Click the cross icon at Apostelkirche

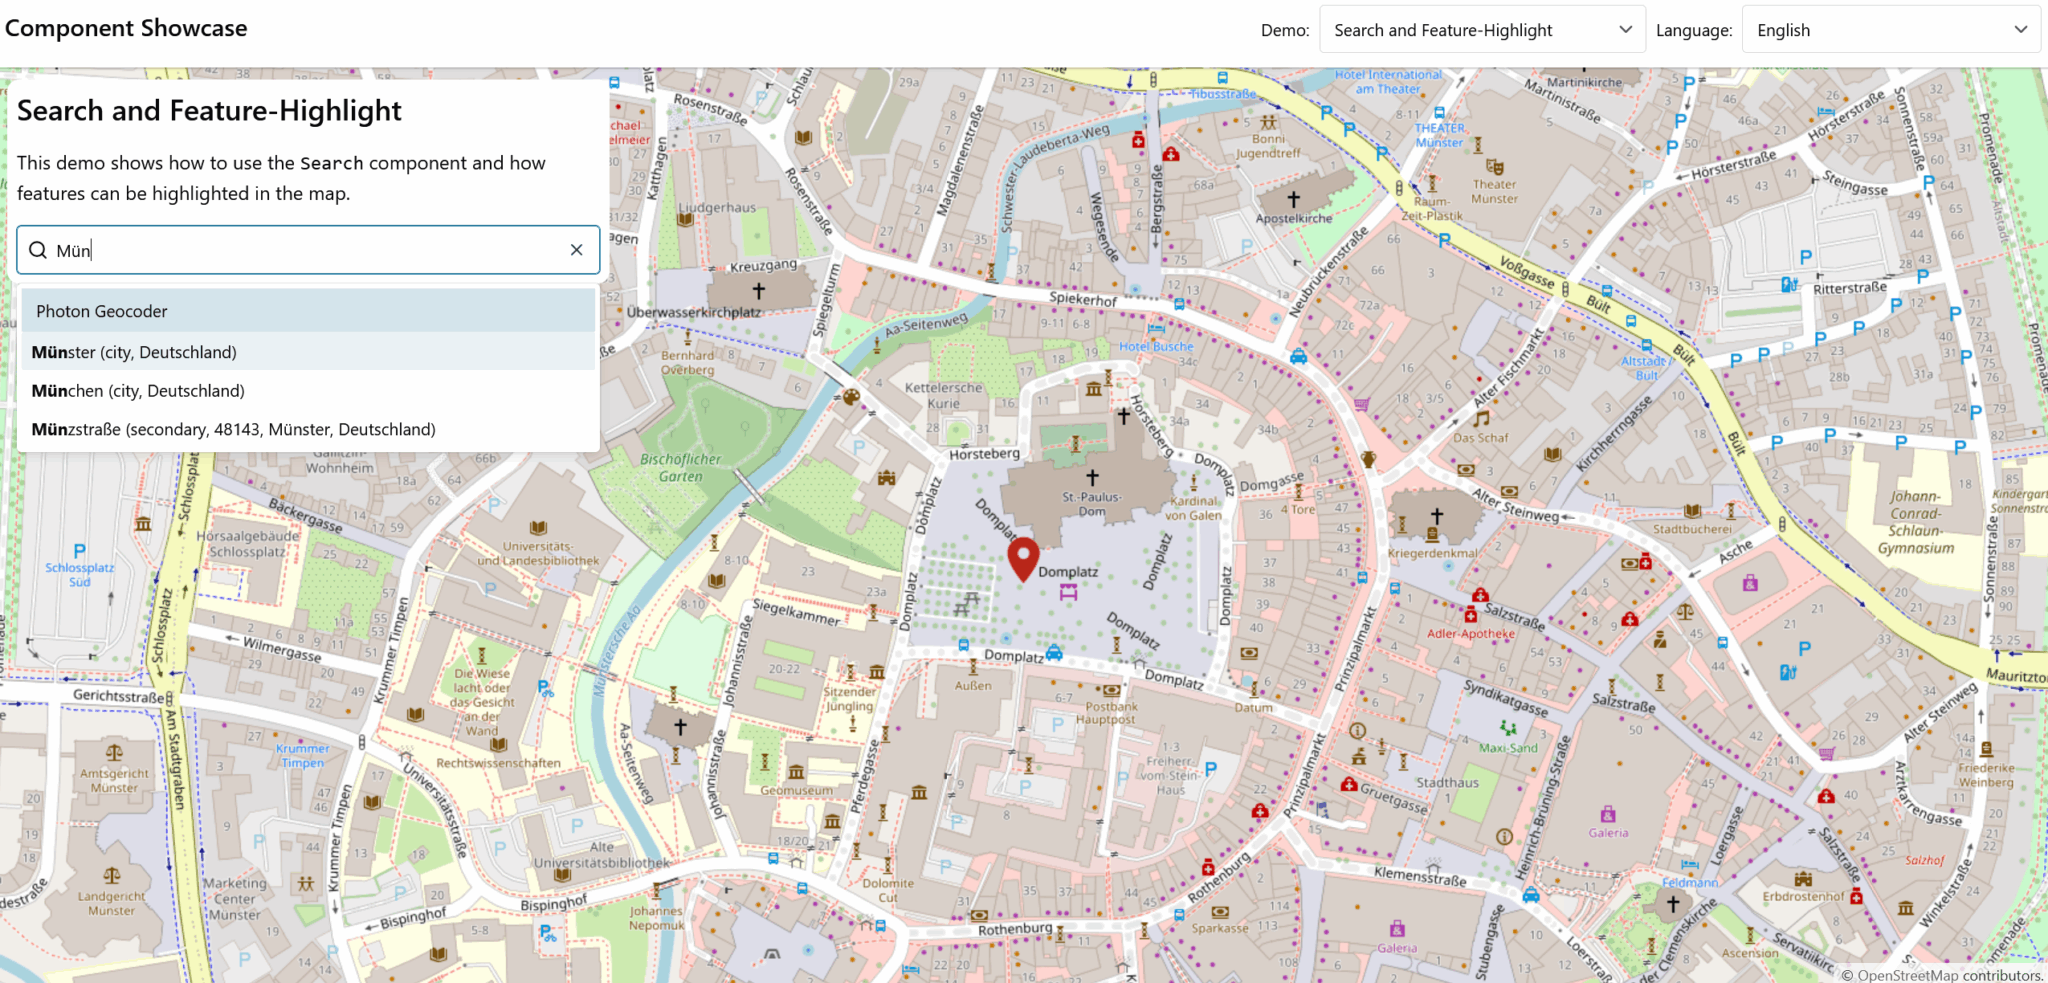click(x=1293, y=199)
